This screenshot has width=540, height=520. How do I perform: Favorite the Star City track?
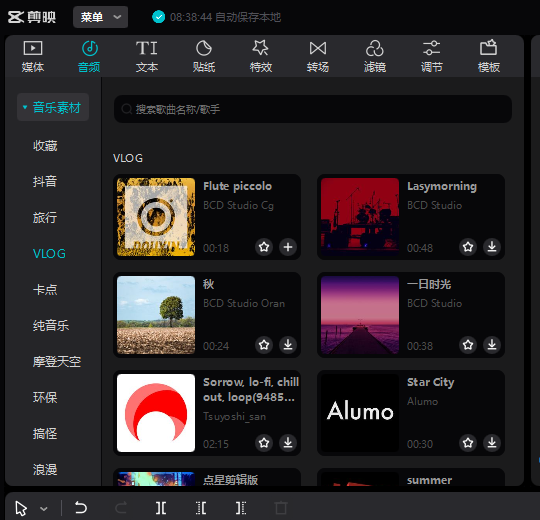(x=468, y=443)
